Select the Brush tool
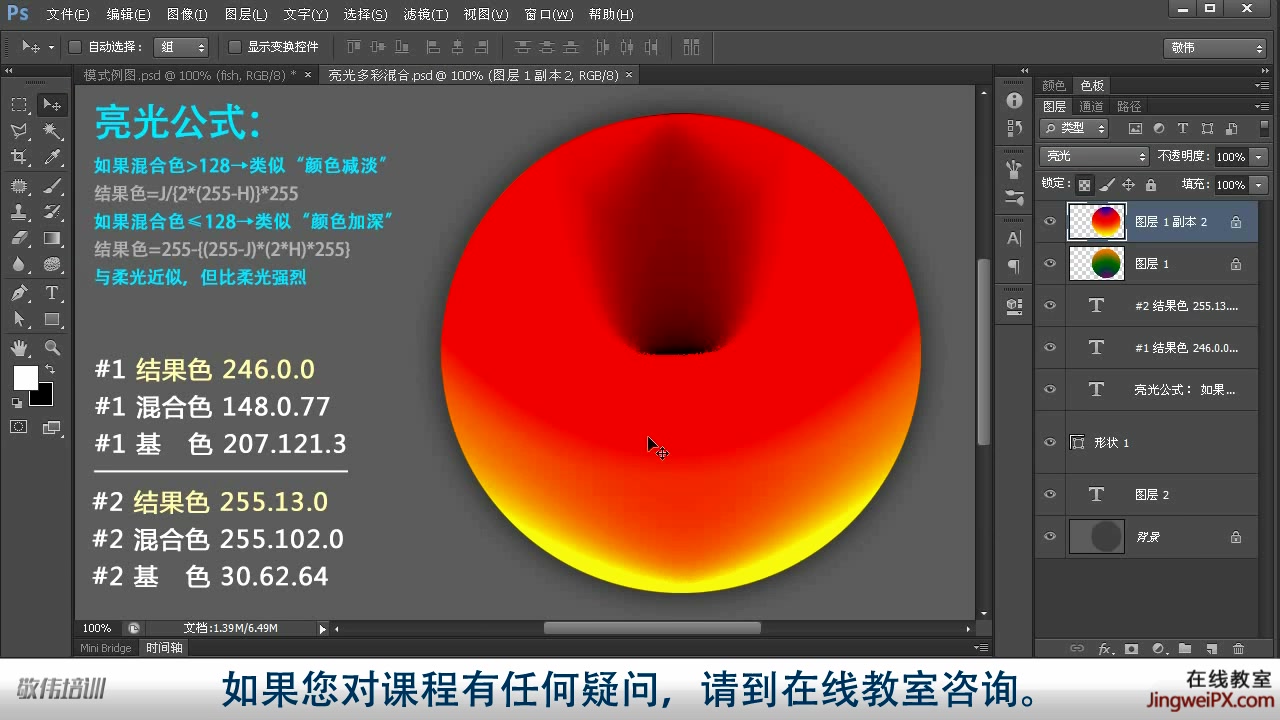The width and height of the screenshot is (1280, 720). point(49,188)
